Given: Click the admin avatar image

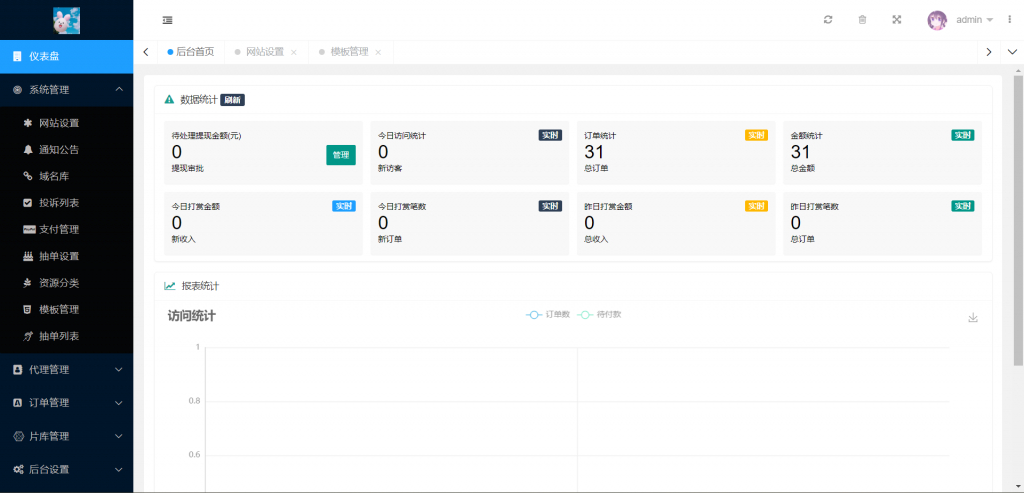Looking at the screenshot, I should click(937, 20).
